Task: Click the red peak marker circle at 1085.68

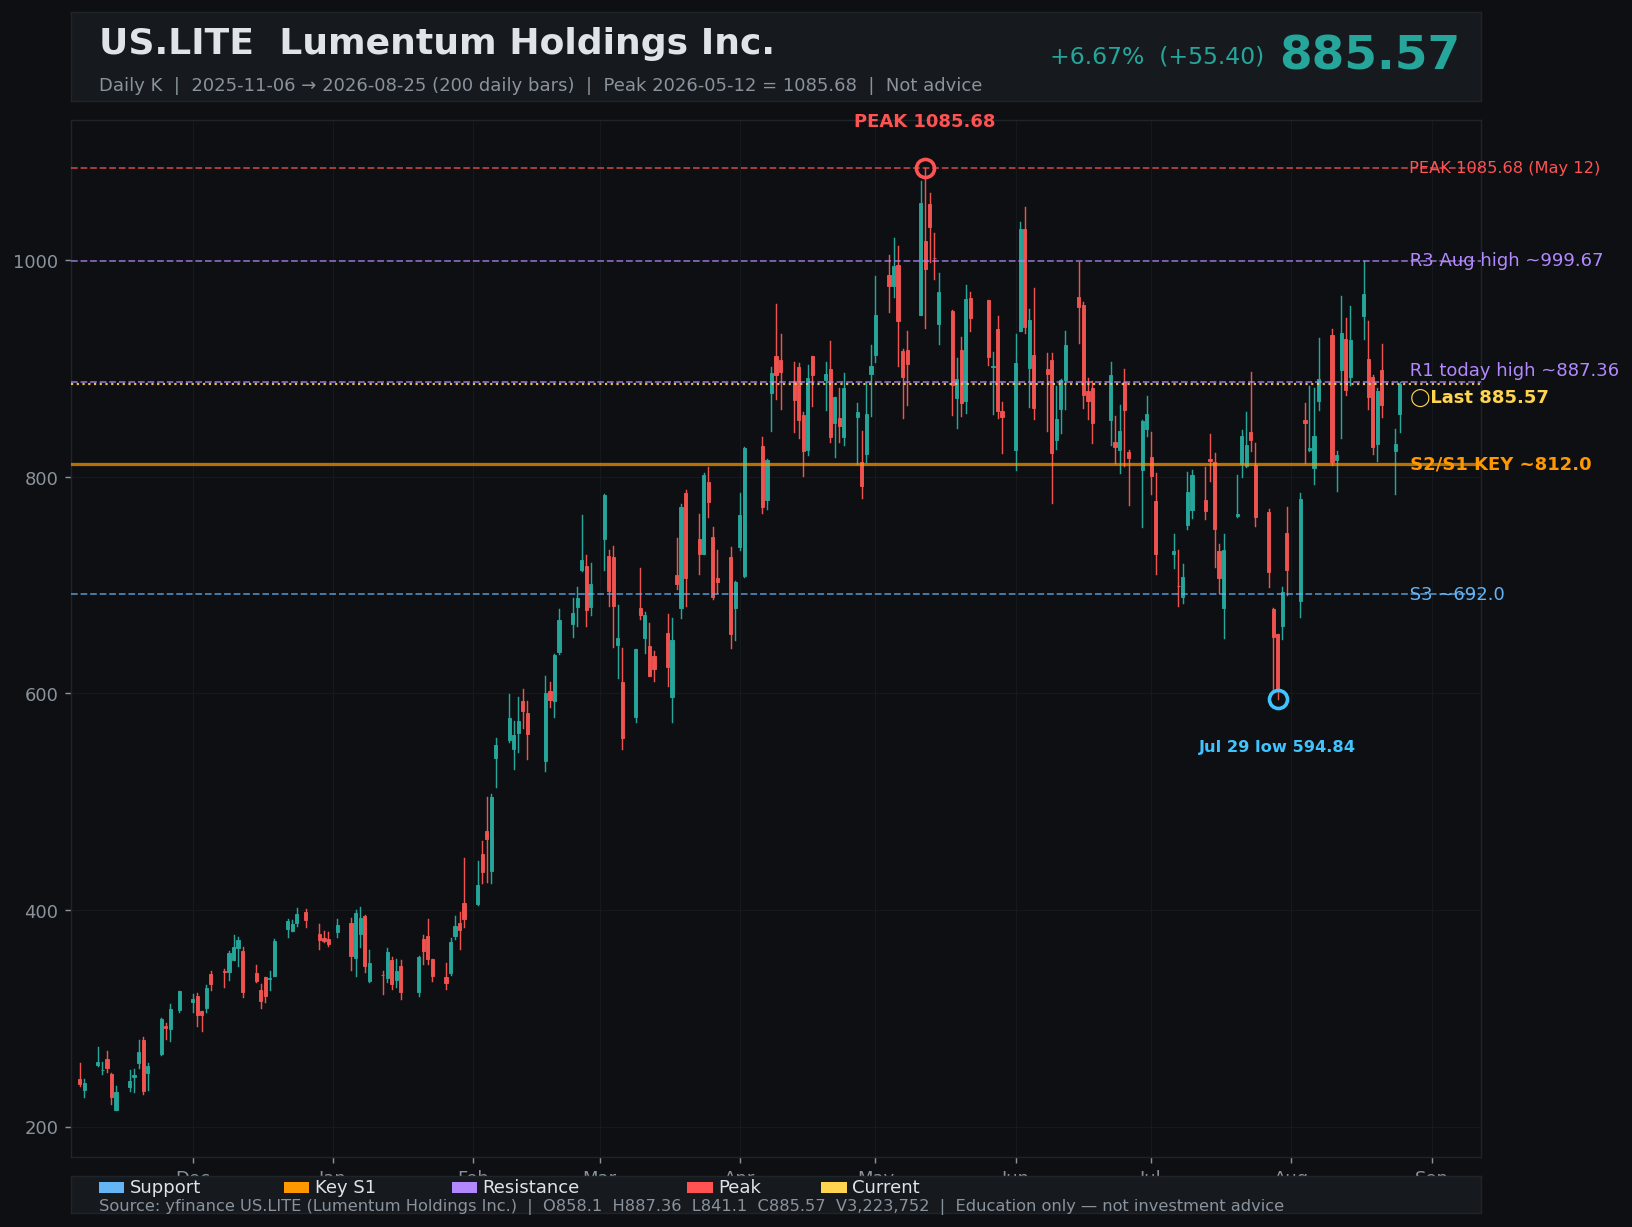Action: click(925, 168)
